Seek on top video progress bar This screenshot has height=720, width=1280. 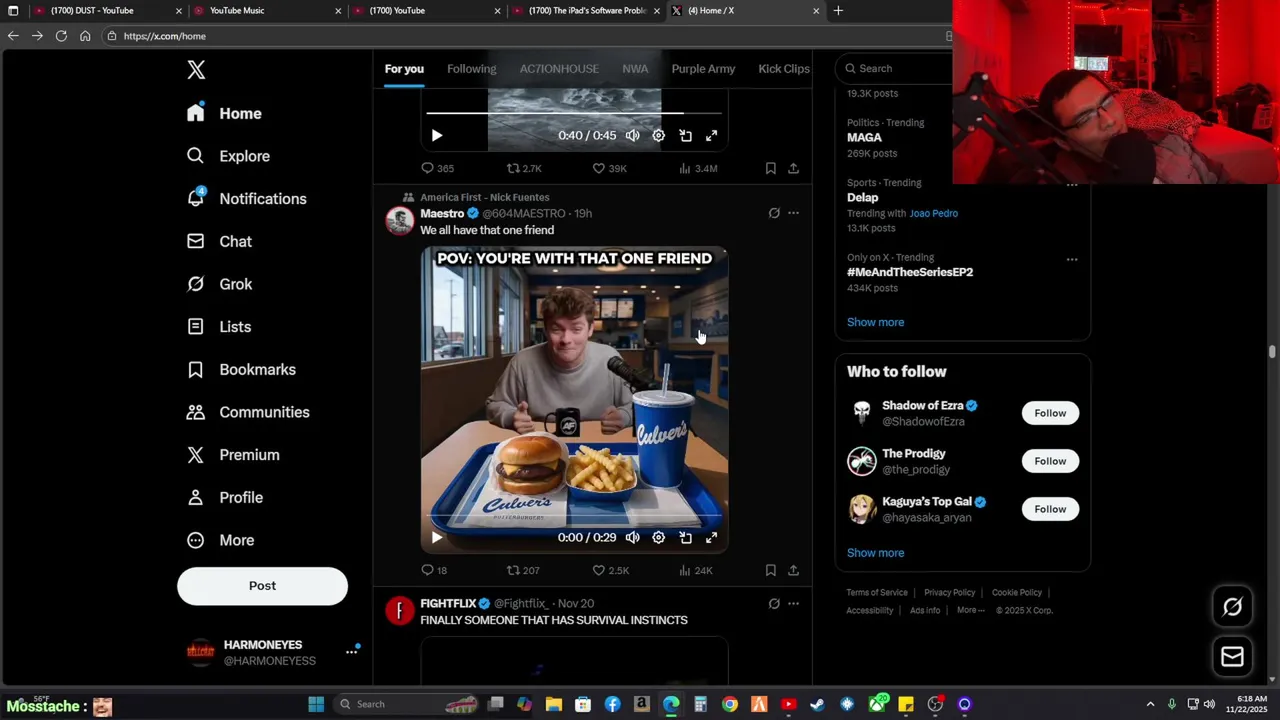point(574,114)
